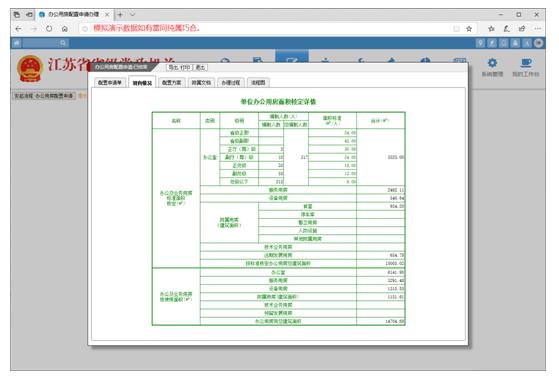Open the tab list chevron beside new tab
This screenshot has width=559, height=380.
132,15
